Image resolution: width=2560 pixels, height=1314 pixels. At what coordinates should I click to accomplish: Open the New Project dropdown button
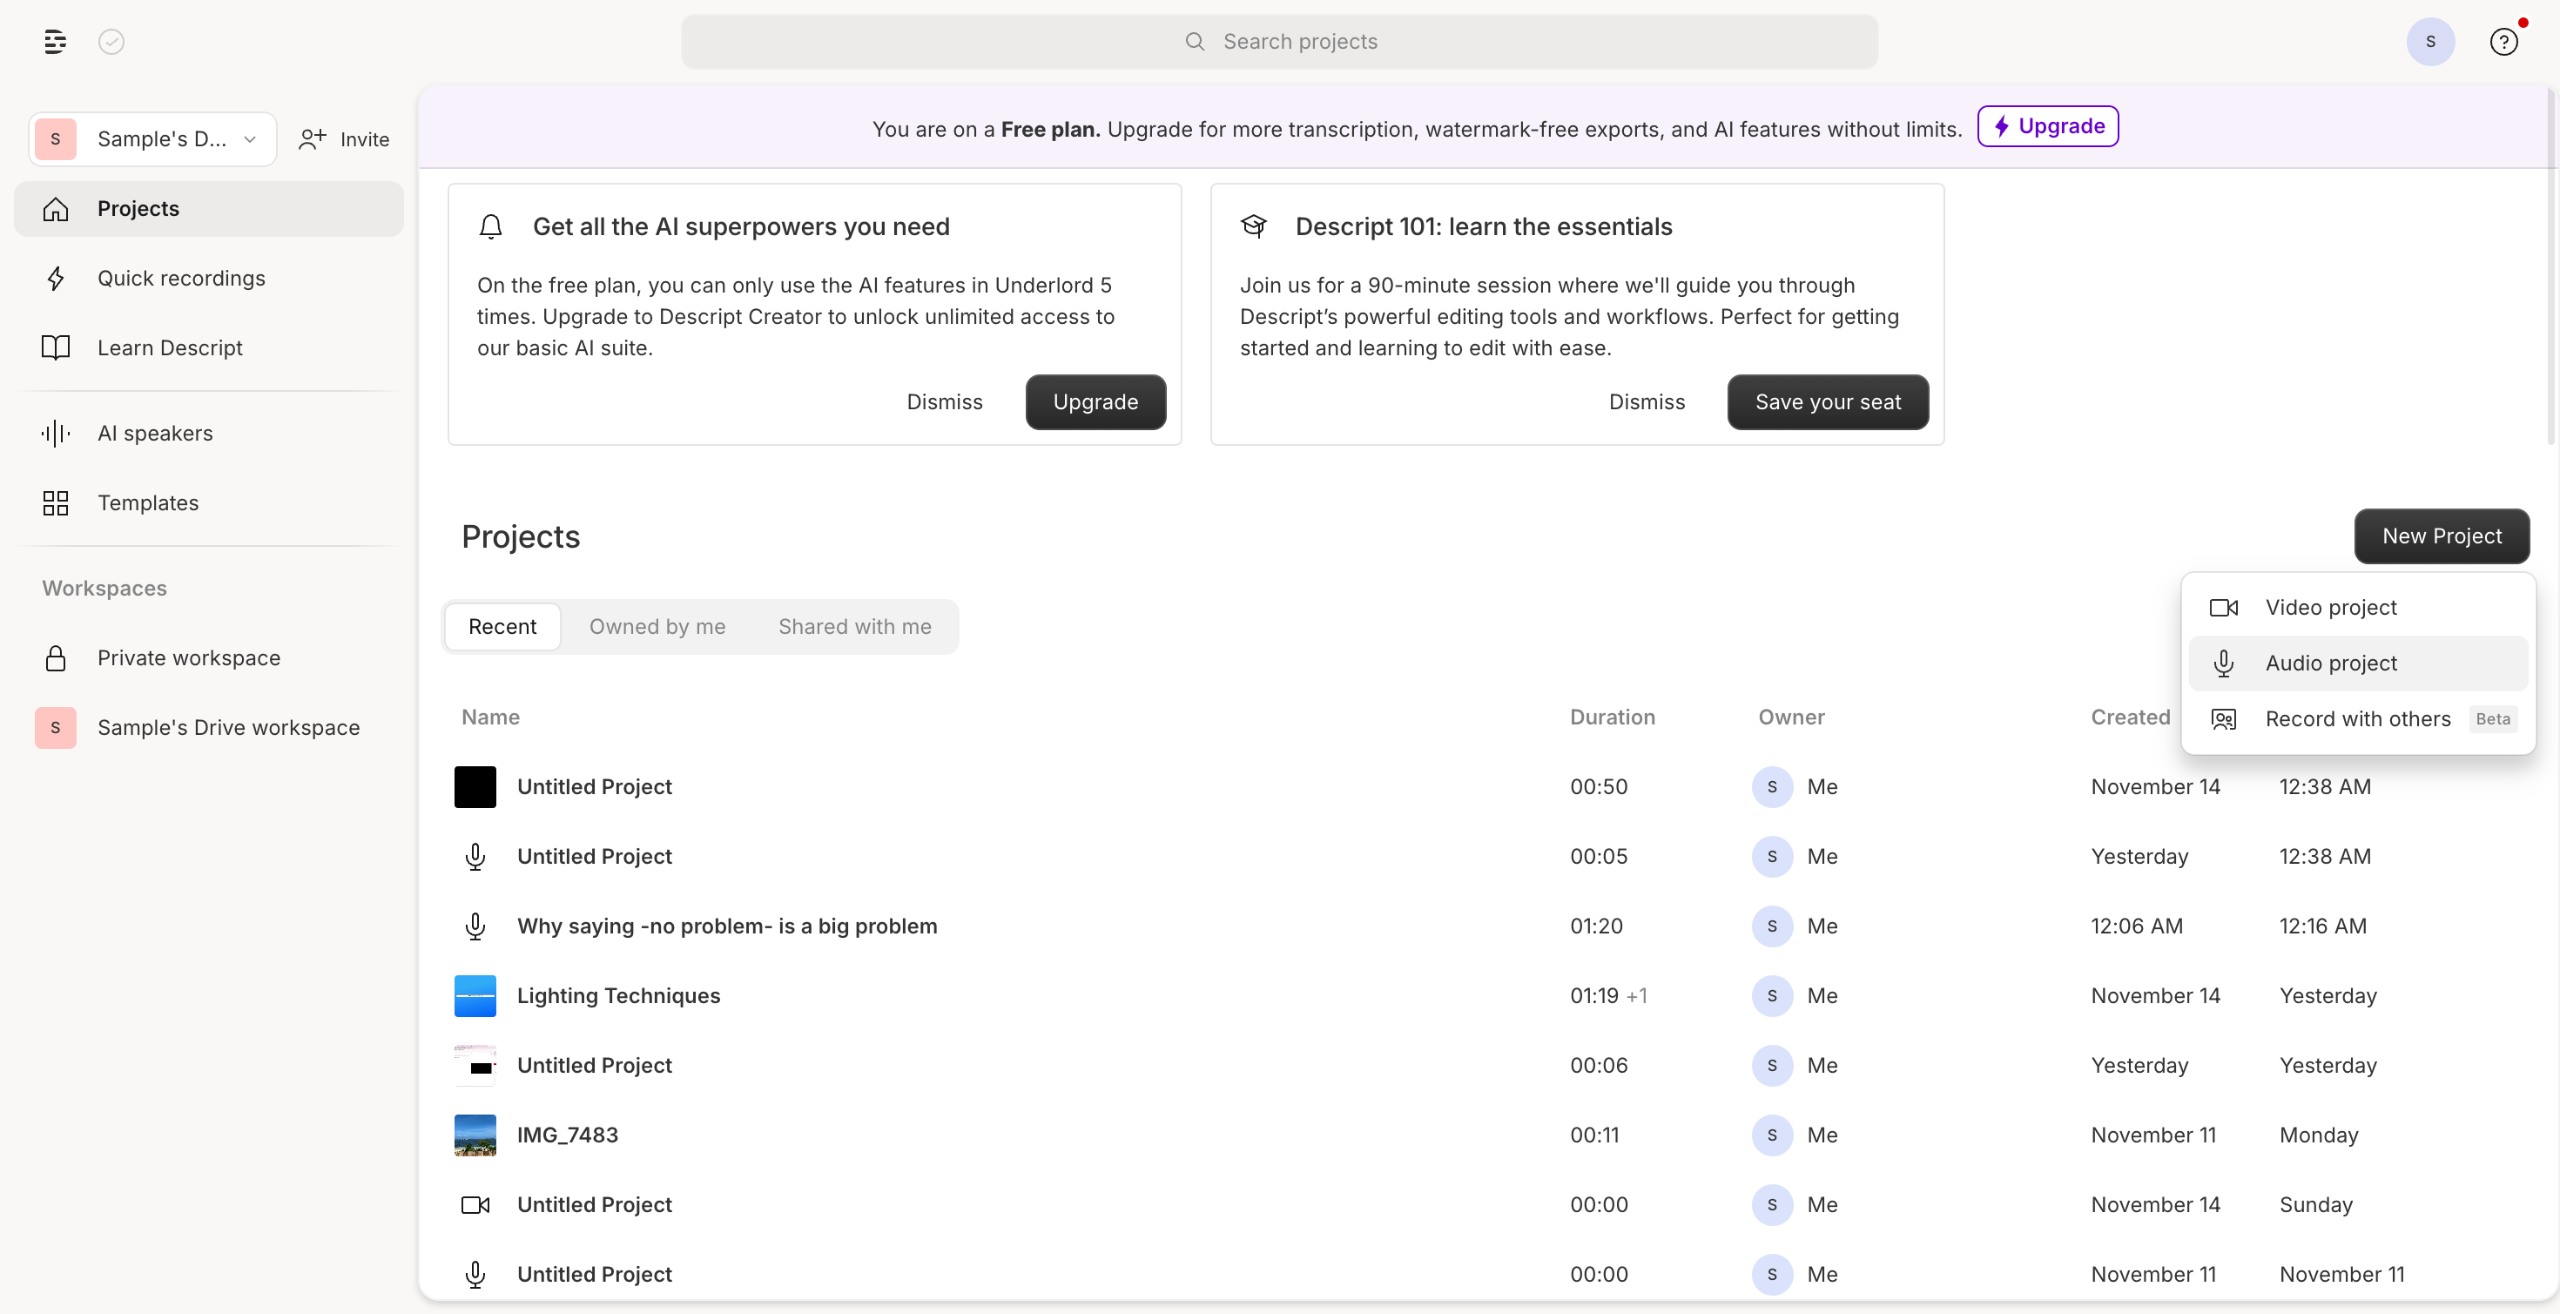[x=2441, y=536]
